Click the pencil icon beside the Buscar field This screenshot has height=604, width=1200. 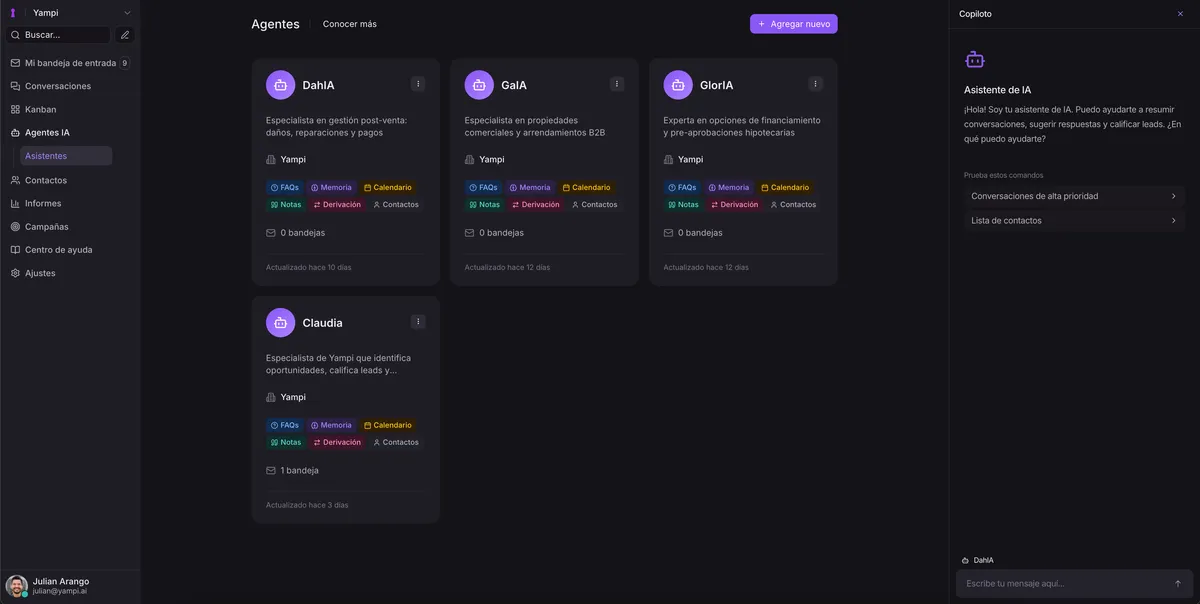click(124, 35)
